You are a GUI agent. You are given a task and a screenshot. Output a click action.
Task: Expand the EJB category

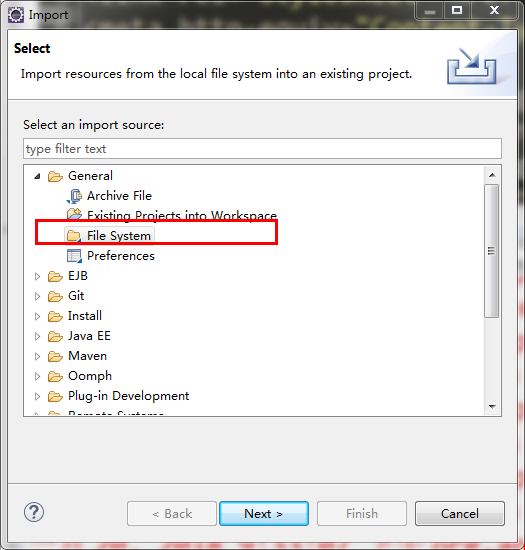coord(38,276)
